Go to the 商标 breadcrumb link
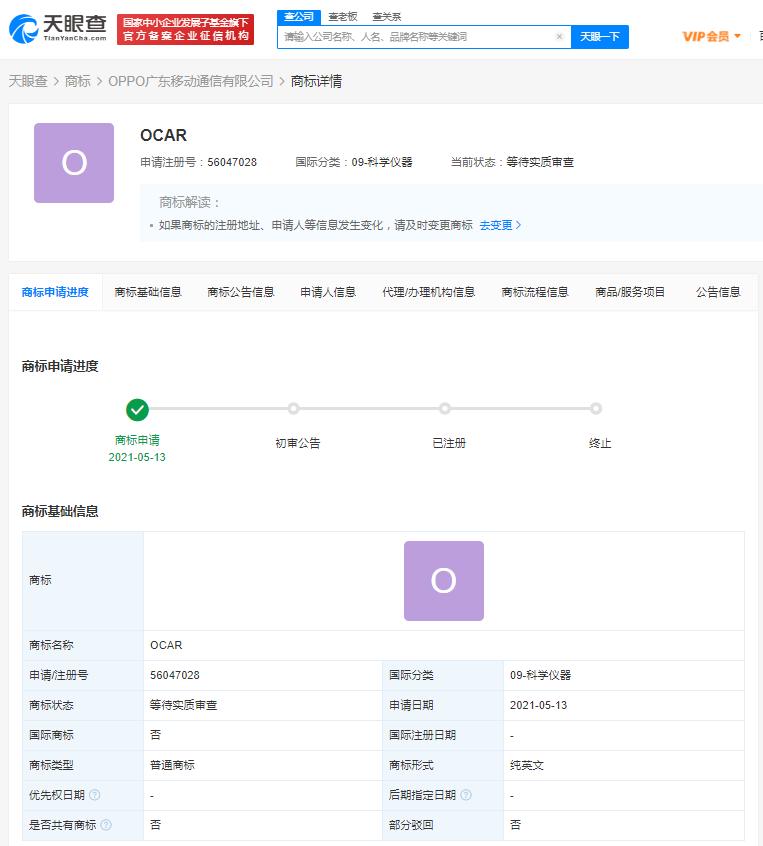Viewport: 763px width, 846px height. (78, 81)
